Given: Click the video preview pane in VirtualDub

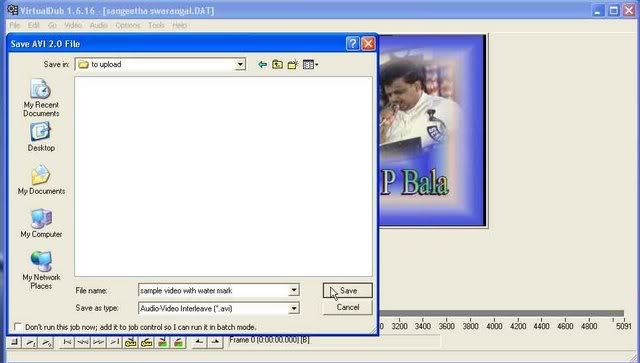Looking at the screenshot, I should tap(433, 131).
